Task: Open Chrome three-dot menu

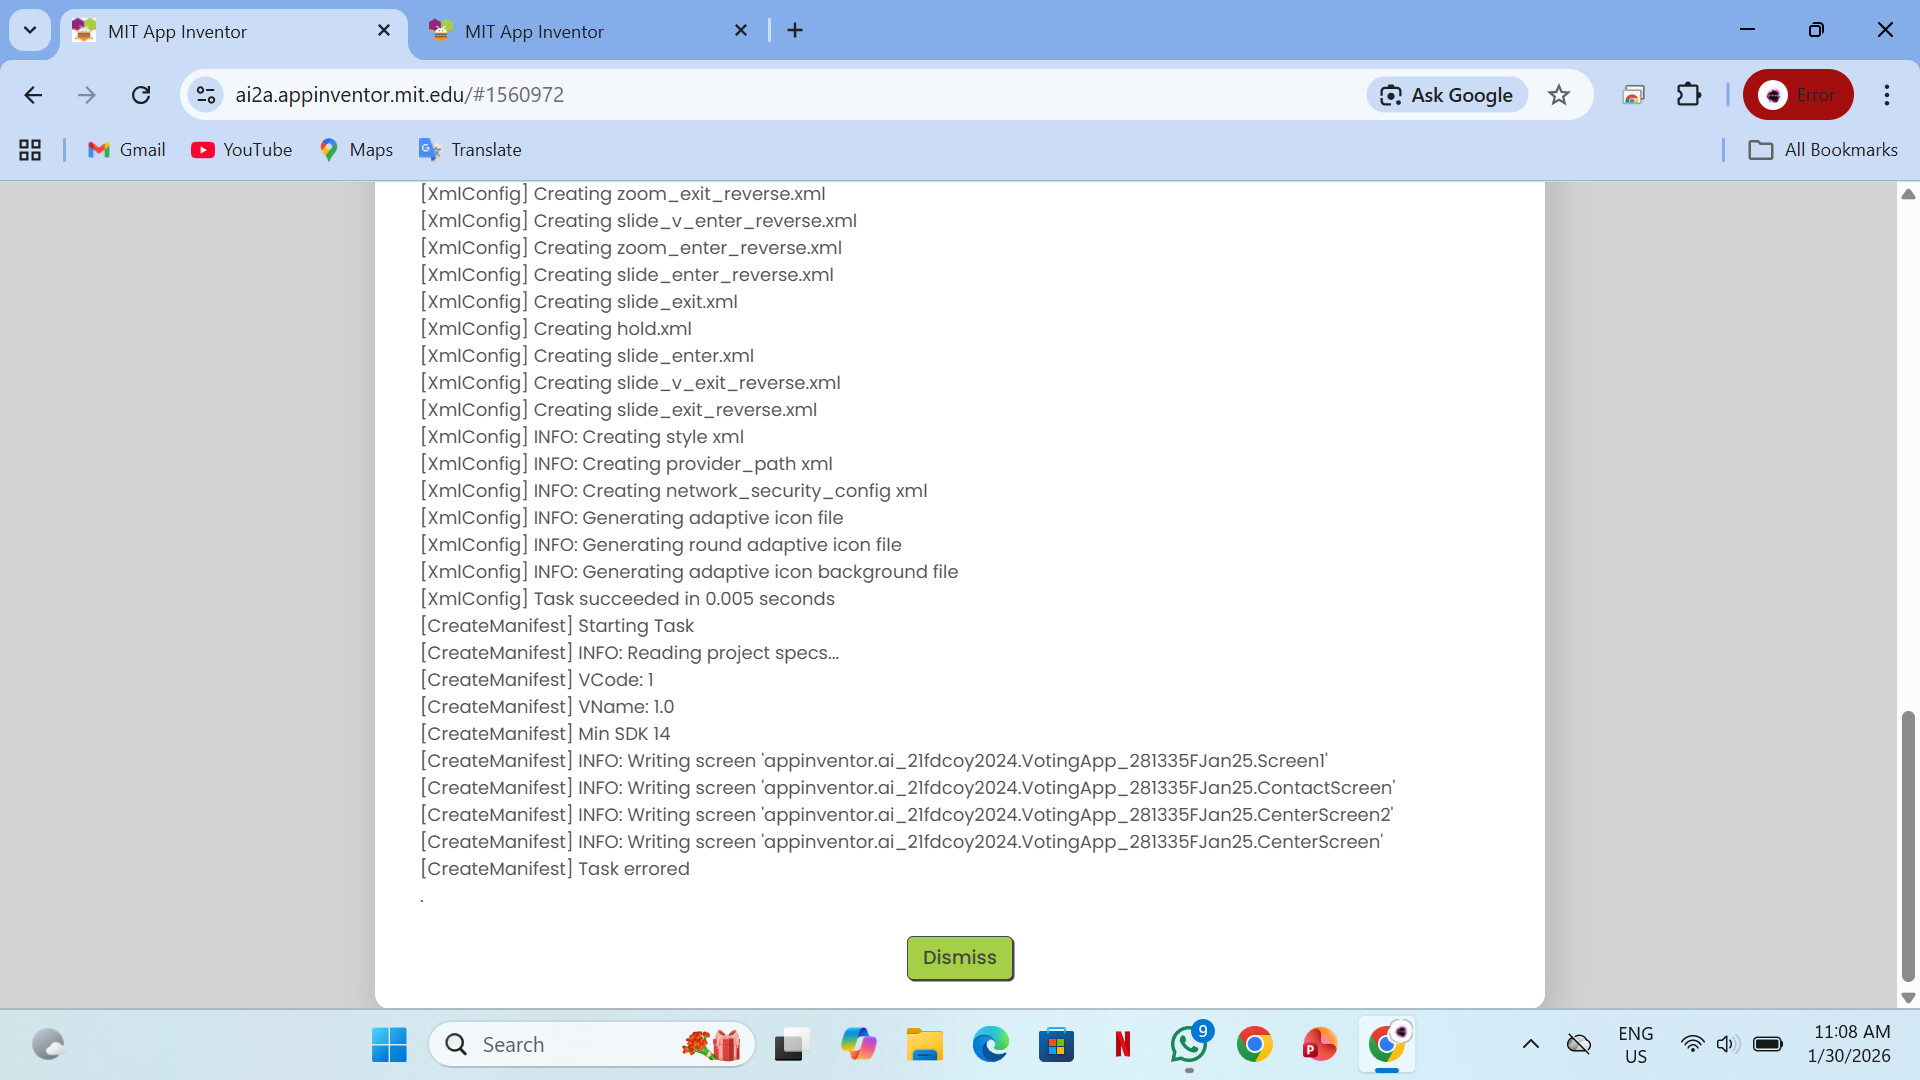Action: [x=1886, y=95]
